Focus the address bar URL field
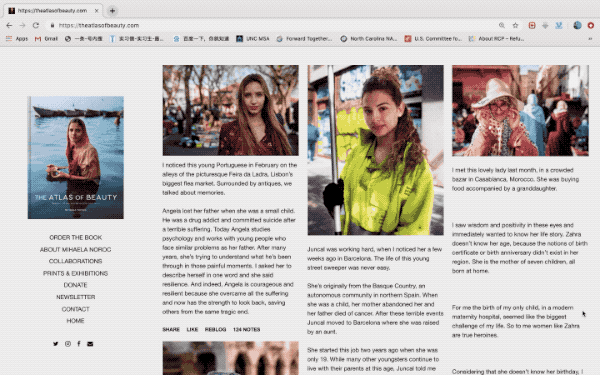This screenshot has height=375, width=600. coord(268,25)
